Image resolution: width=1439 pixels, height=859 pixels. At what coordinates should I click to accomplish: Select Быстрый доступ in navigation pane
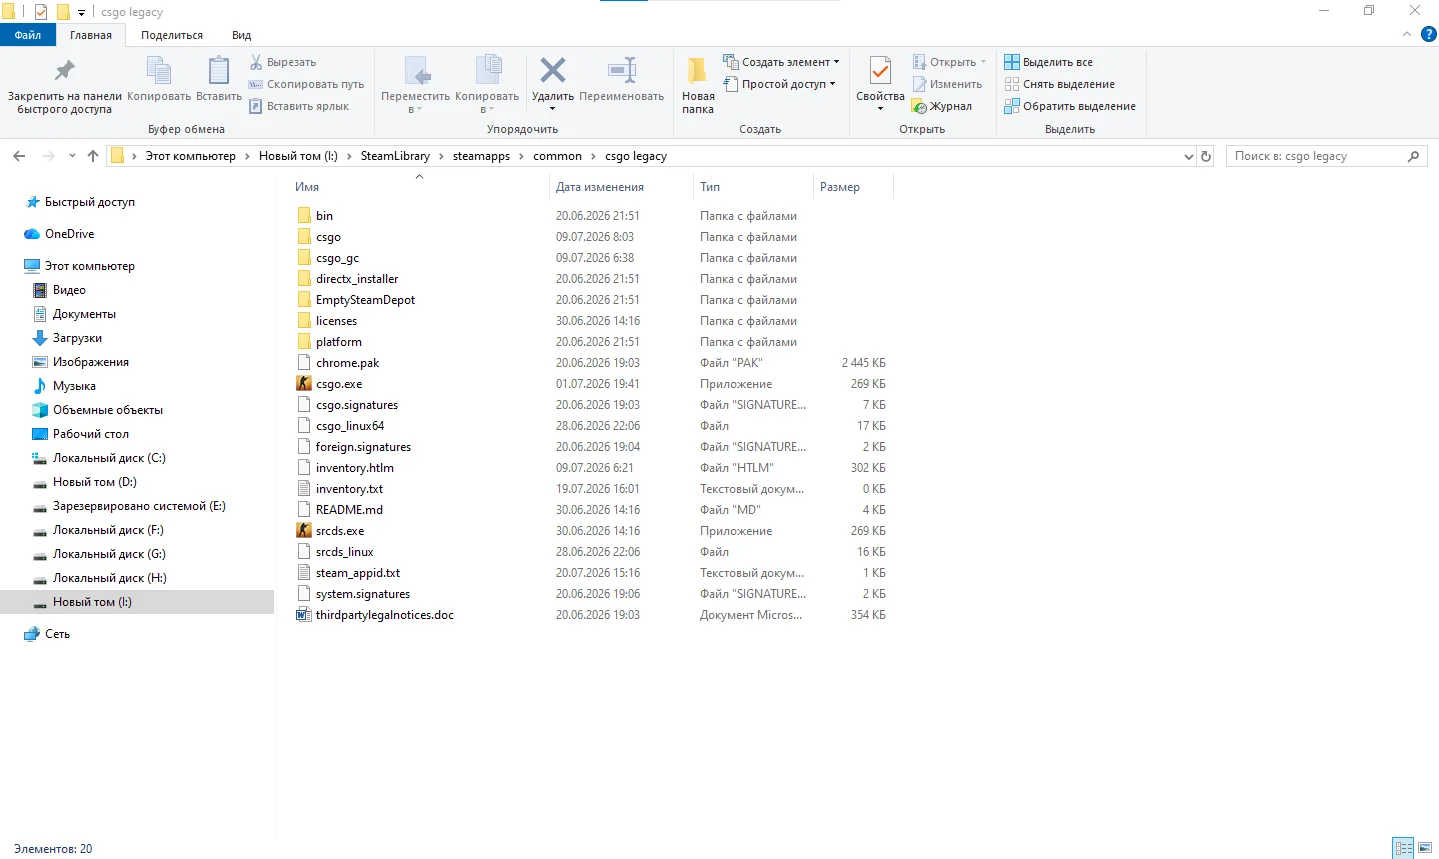click(x=90, y=202)
